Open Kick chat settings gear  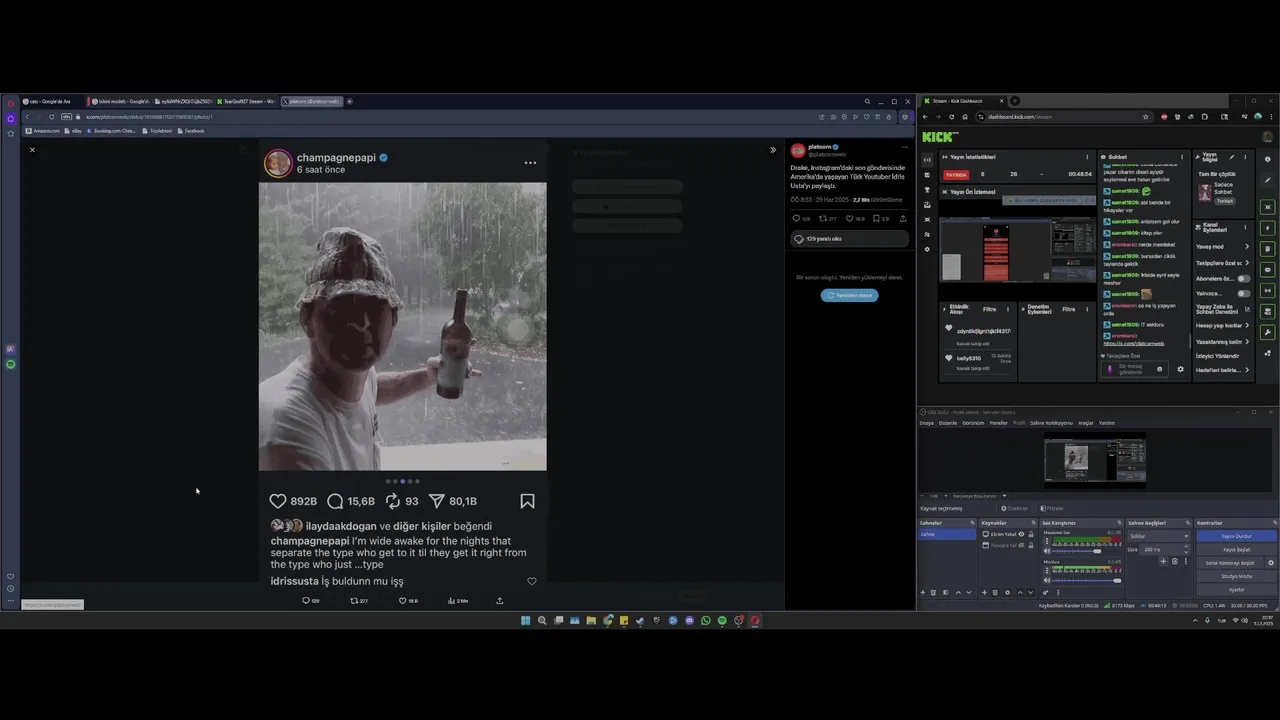1180,369
